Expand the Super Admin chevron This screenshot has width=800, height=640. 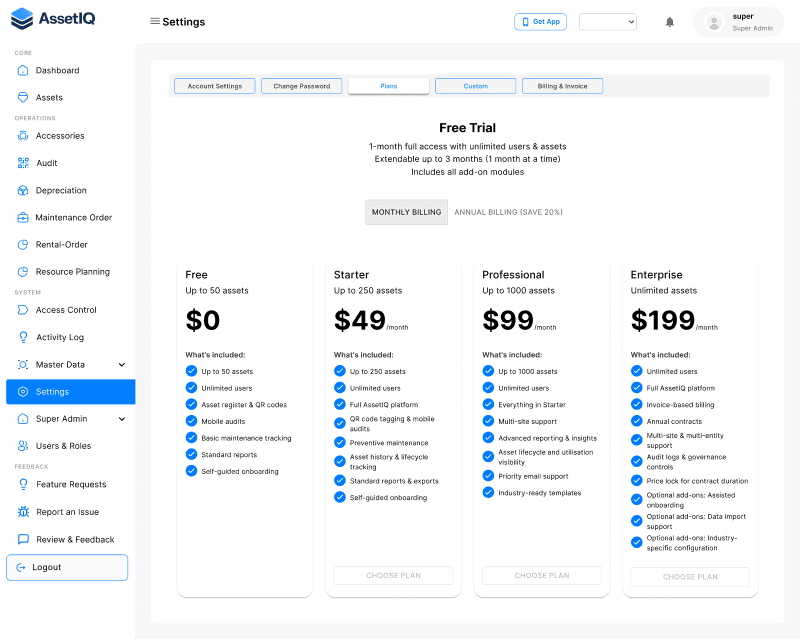point(122,419)
